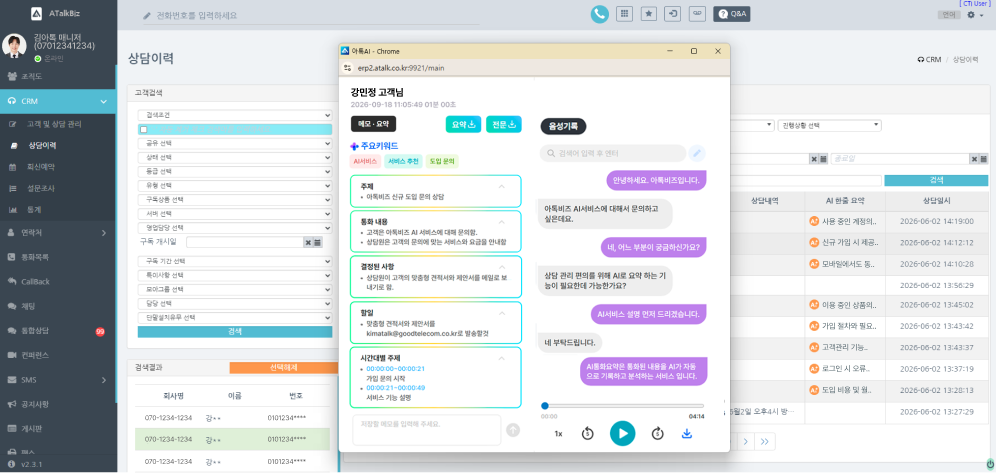Open the Q&A help button
Image resolution: width=996 pixels, height=473 pixels.
click(732, 13)
